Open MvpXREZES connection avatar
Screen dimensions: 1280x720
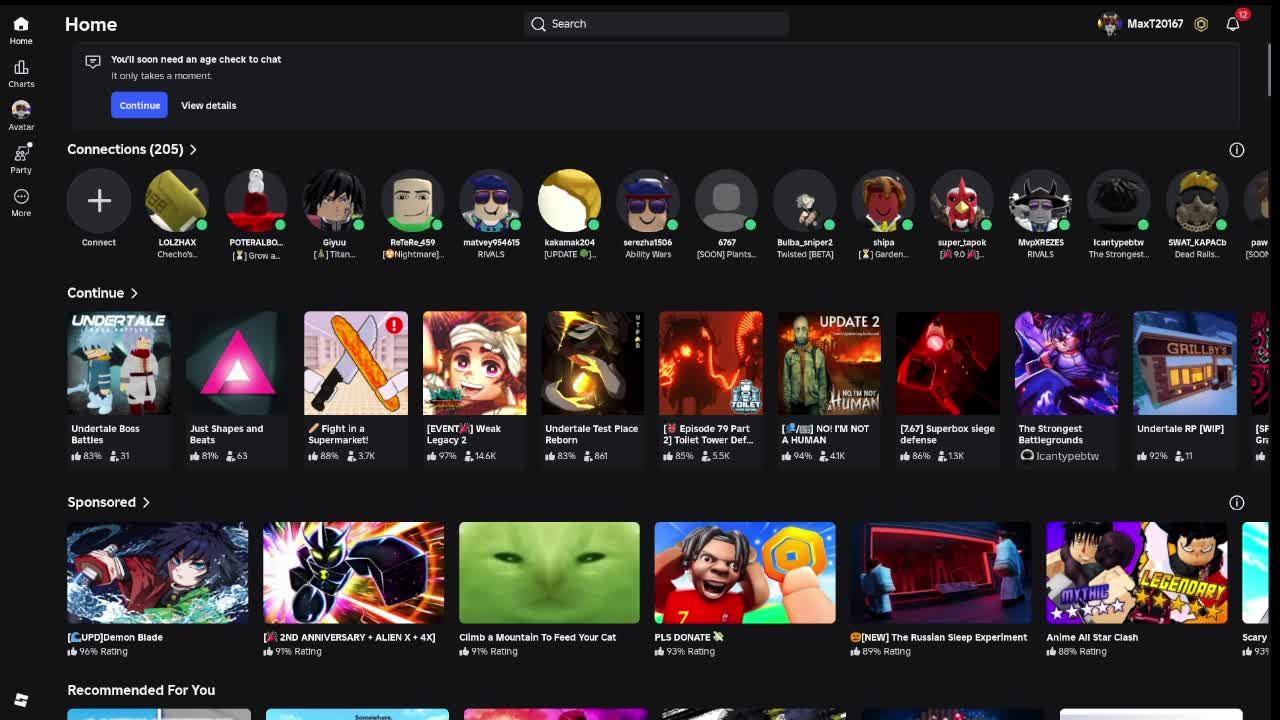[x=1040, y=201]
